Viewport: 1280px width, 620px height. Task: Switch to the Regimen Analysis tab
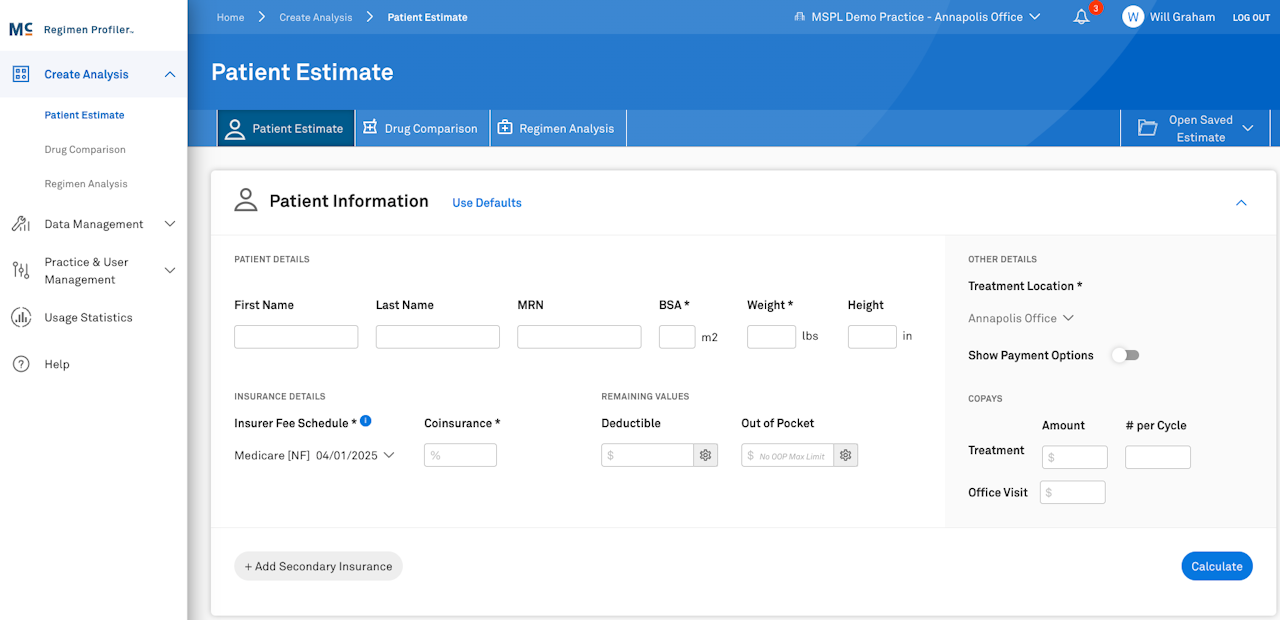tap(557, 128)
